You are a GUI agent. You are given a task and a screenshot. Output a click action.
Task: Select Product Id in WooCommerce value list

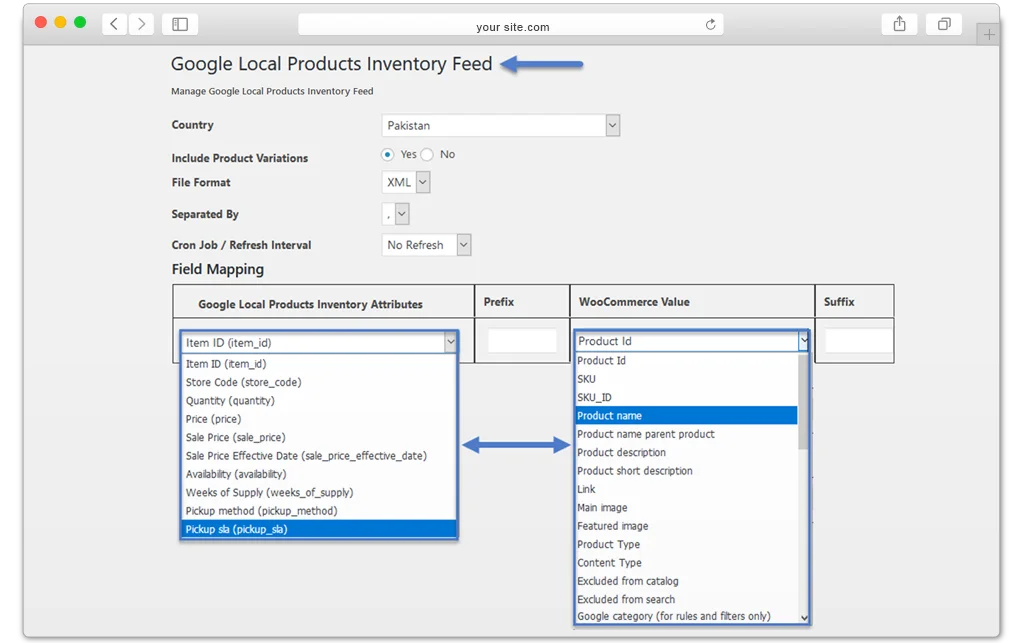[x=686, y=360]
